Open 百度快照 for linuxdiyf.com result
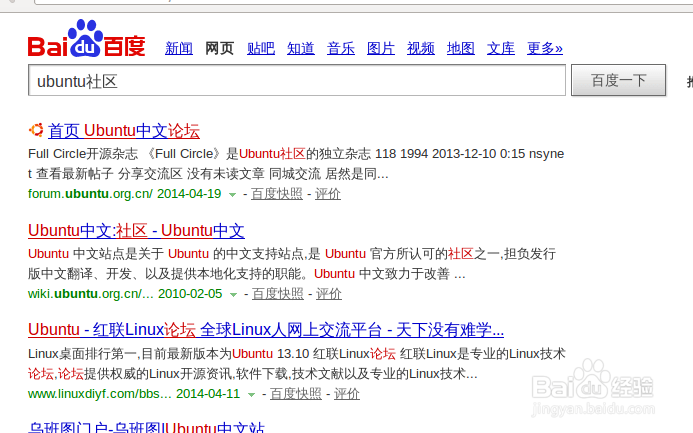This screenshot has height=433, width=693. point(296,393)
